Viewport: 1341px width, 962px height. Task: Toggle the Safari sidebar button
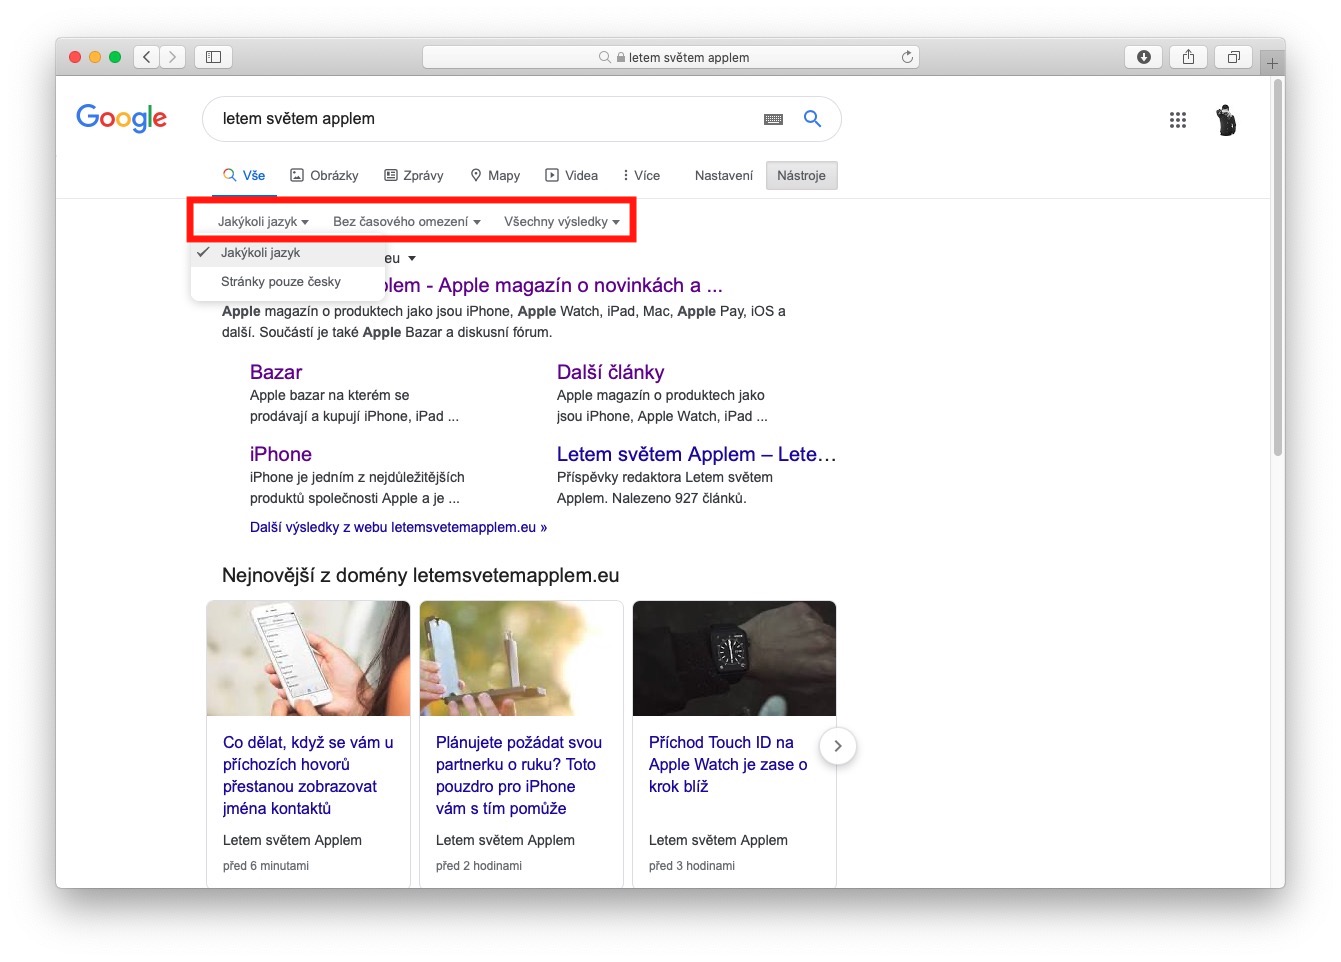point(213,57)
